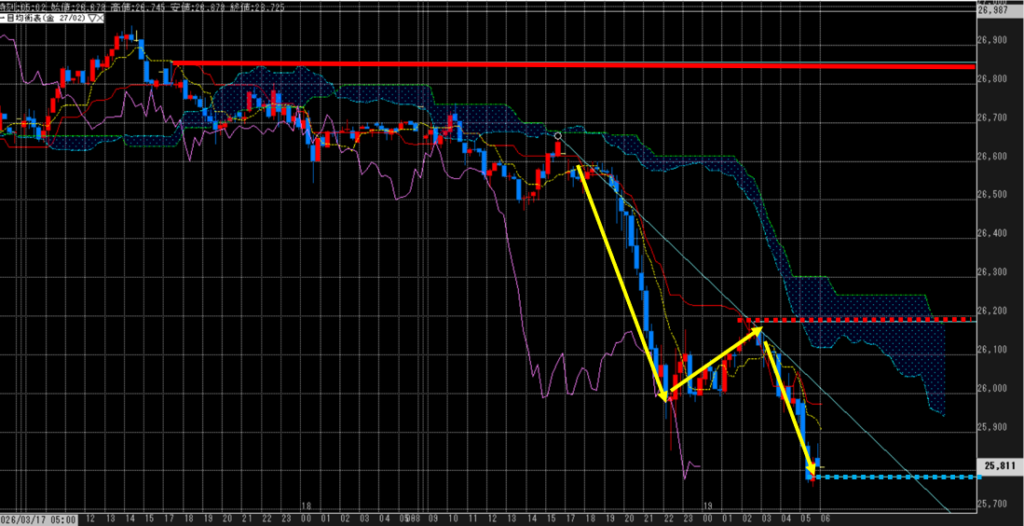This screenshot has width=1024, height=526.
Task: Select the first long yellow down arrow
Action: tap(620, 283)
